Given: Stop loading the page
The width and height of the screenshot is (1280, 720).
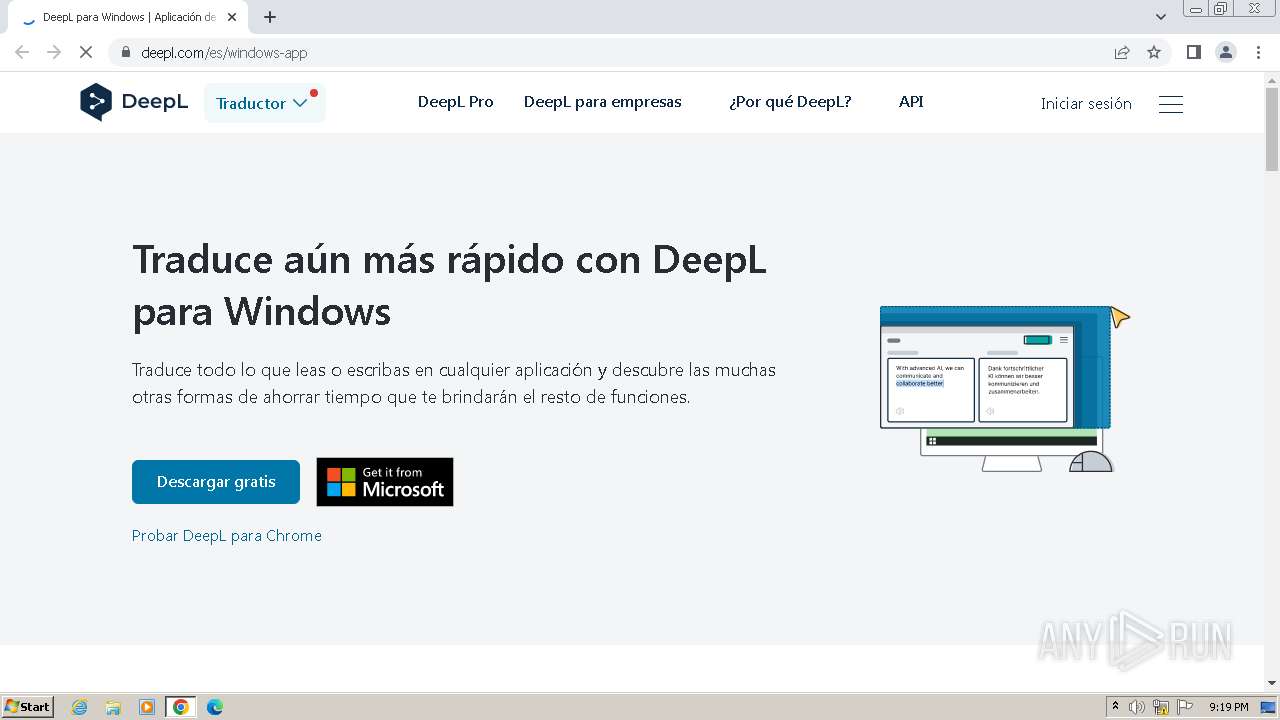Looking at the screenshot, I should 86,53.
